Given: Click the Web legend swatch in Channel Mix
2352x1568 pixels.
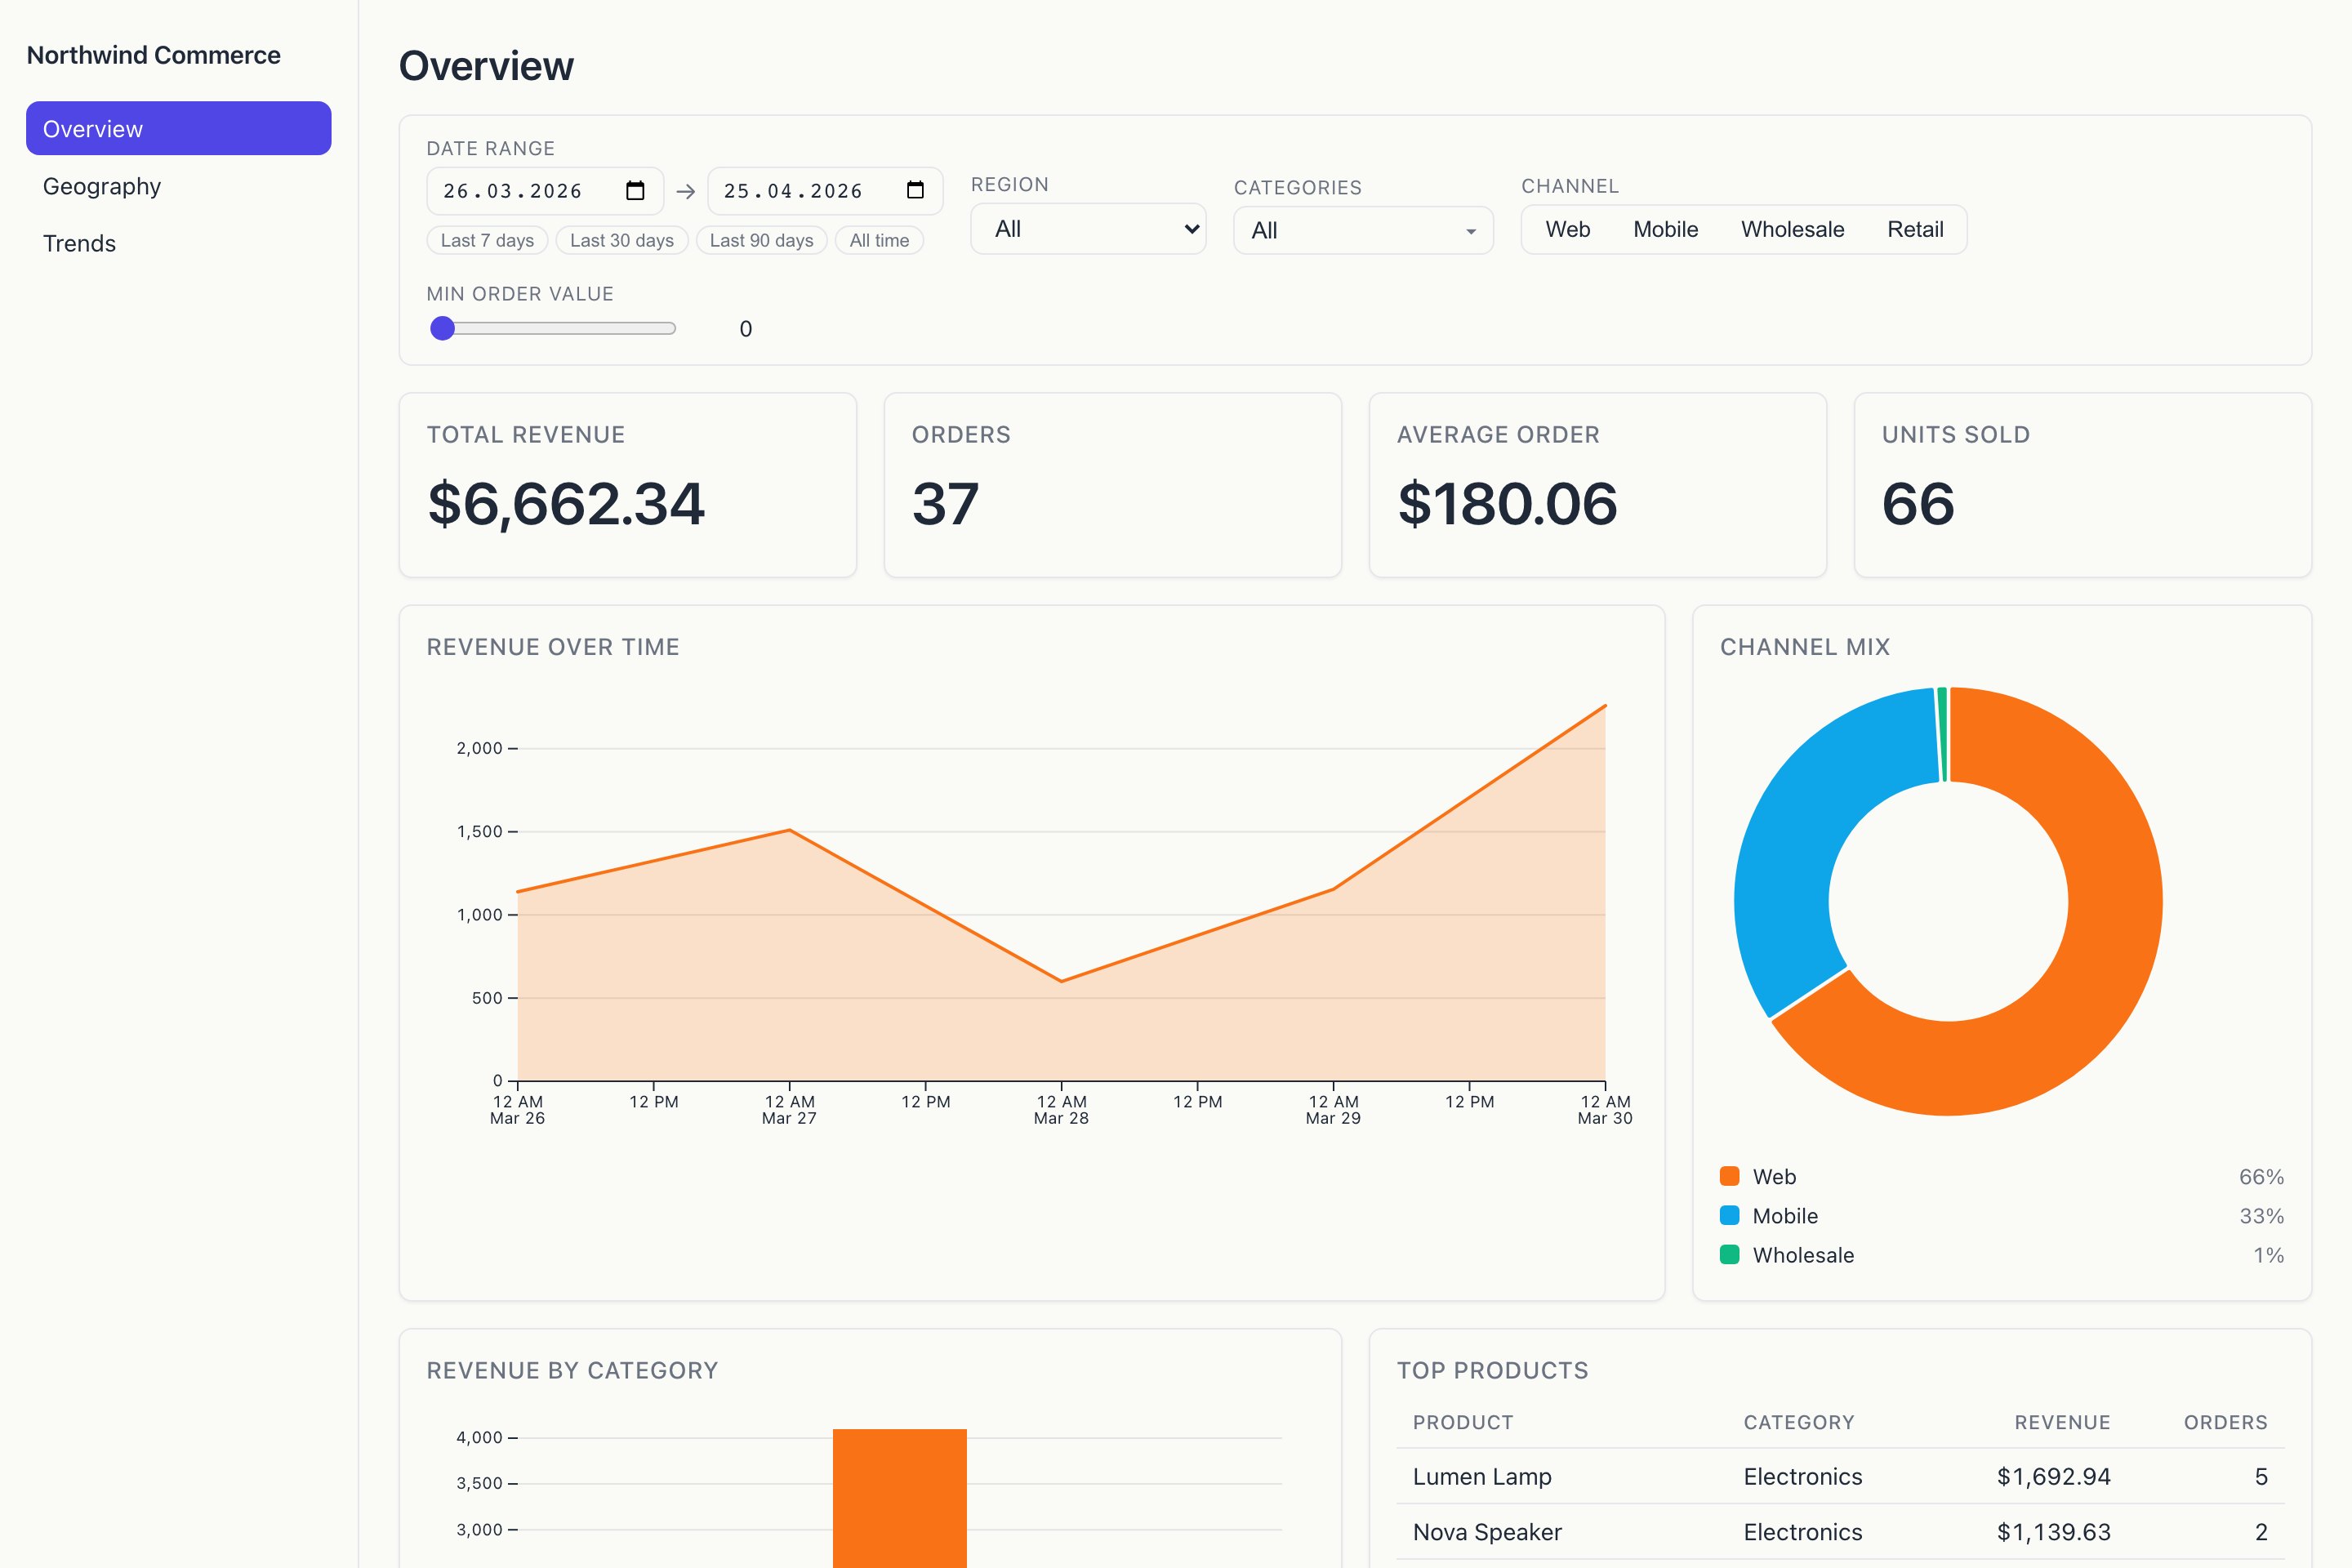Looking at the screenshot, I should [x=1729, y=1176].
